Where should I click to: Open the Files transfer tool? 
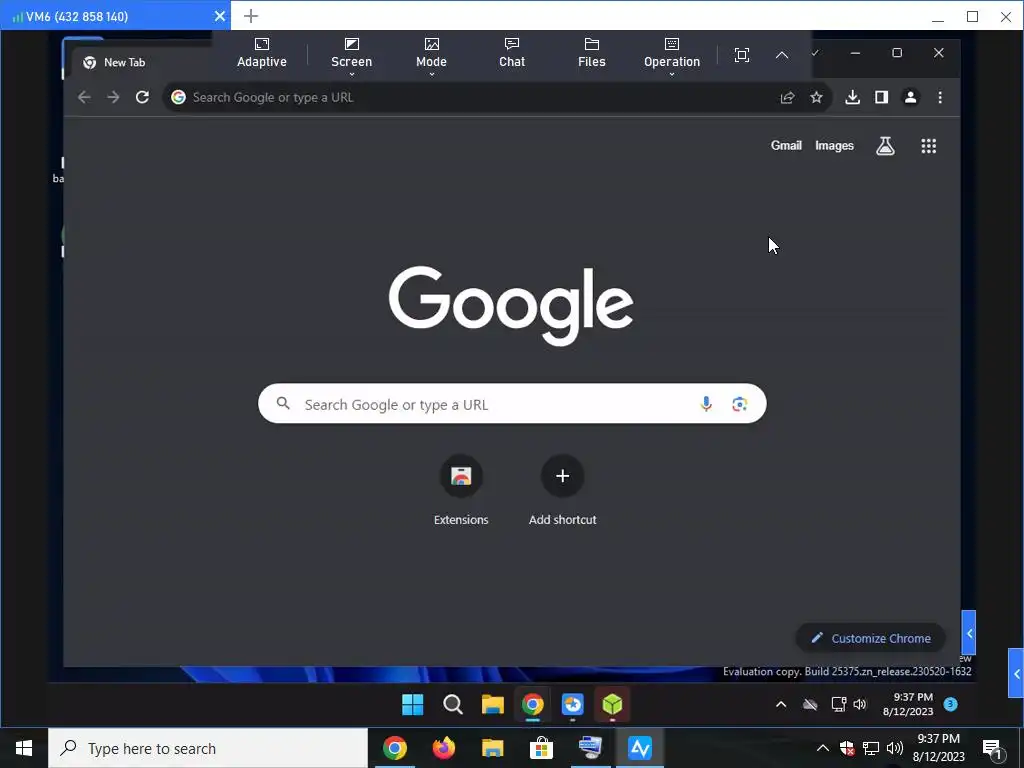coord(592,54)
